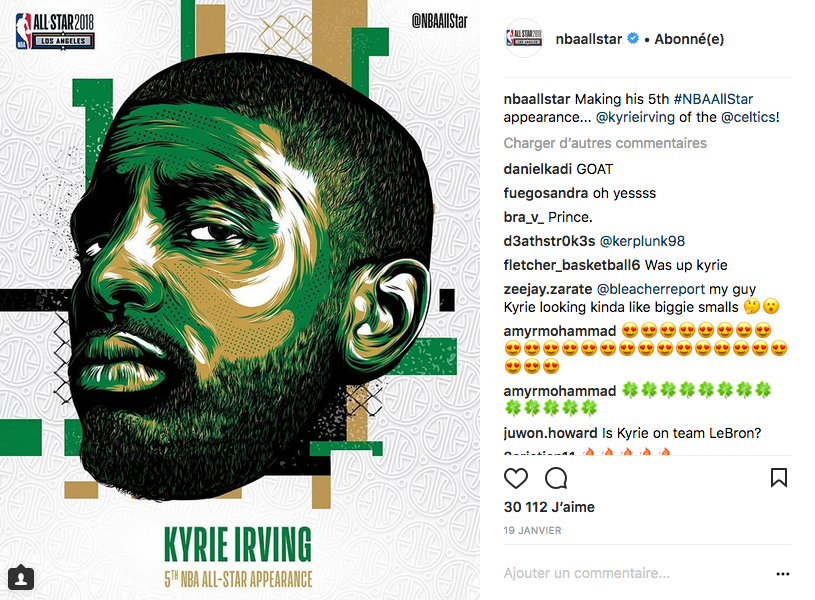The image size is (815, 600).
Task: Open the @kerplunk98 mention link
Action: (x=642, y=241)
